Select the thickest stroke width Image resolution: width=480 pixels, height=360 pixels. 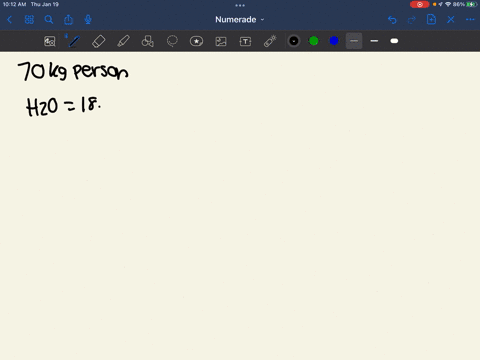pyautogui.click(x=394, y=41)
